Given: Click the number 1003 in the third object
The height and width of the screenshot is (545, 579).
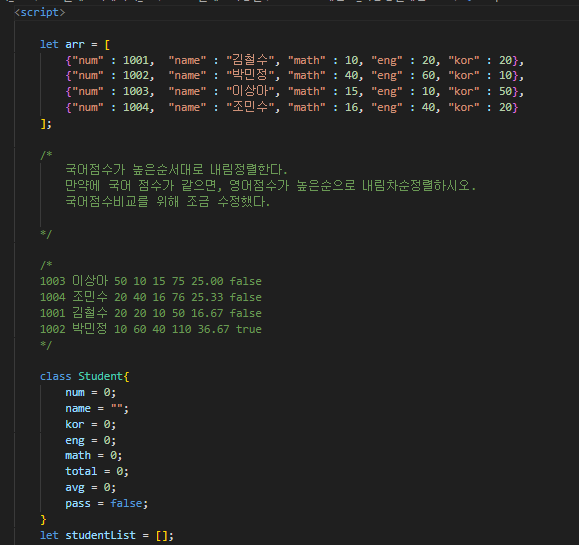Looking at the screenshot, I should tap(136, 92).
